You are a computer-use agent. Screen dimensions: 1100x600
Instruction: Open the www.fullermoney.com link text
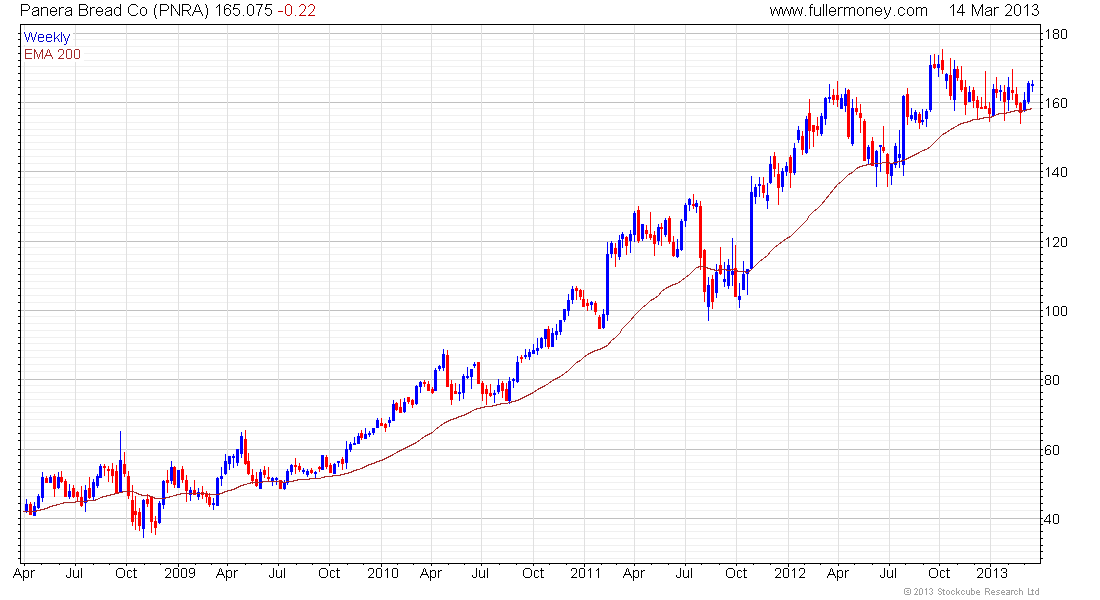(848, 11)
